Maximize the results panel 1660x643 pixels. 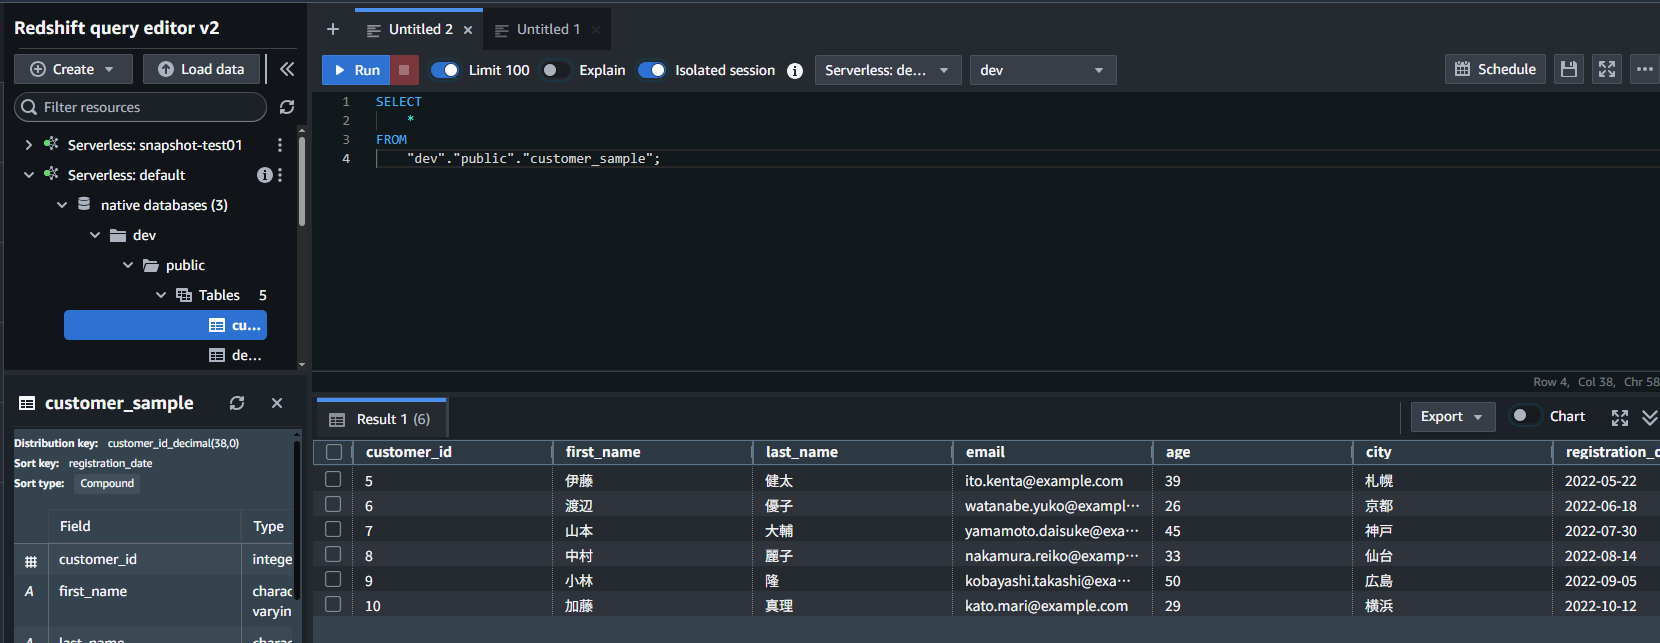point(1620,417)
